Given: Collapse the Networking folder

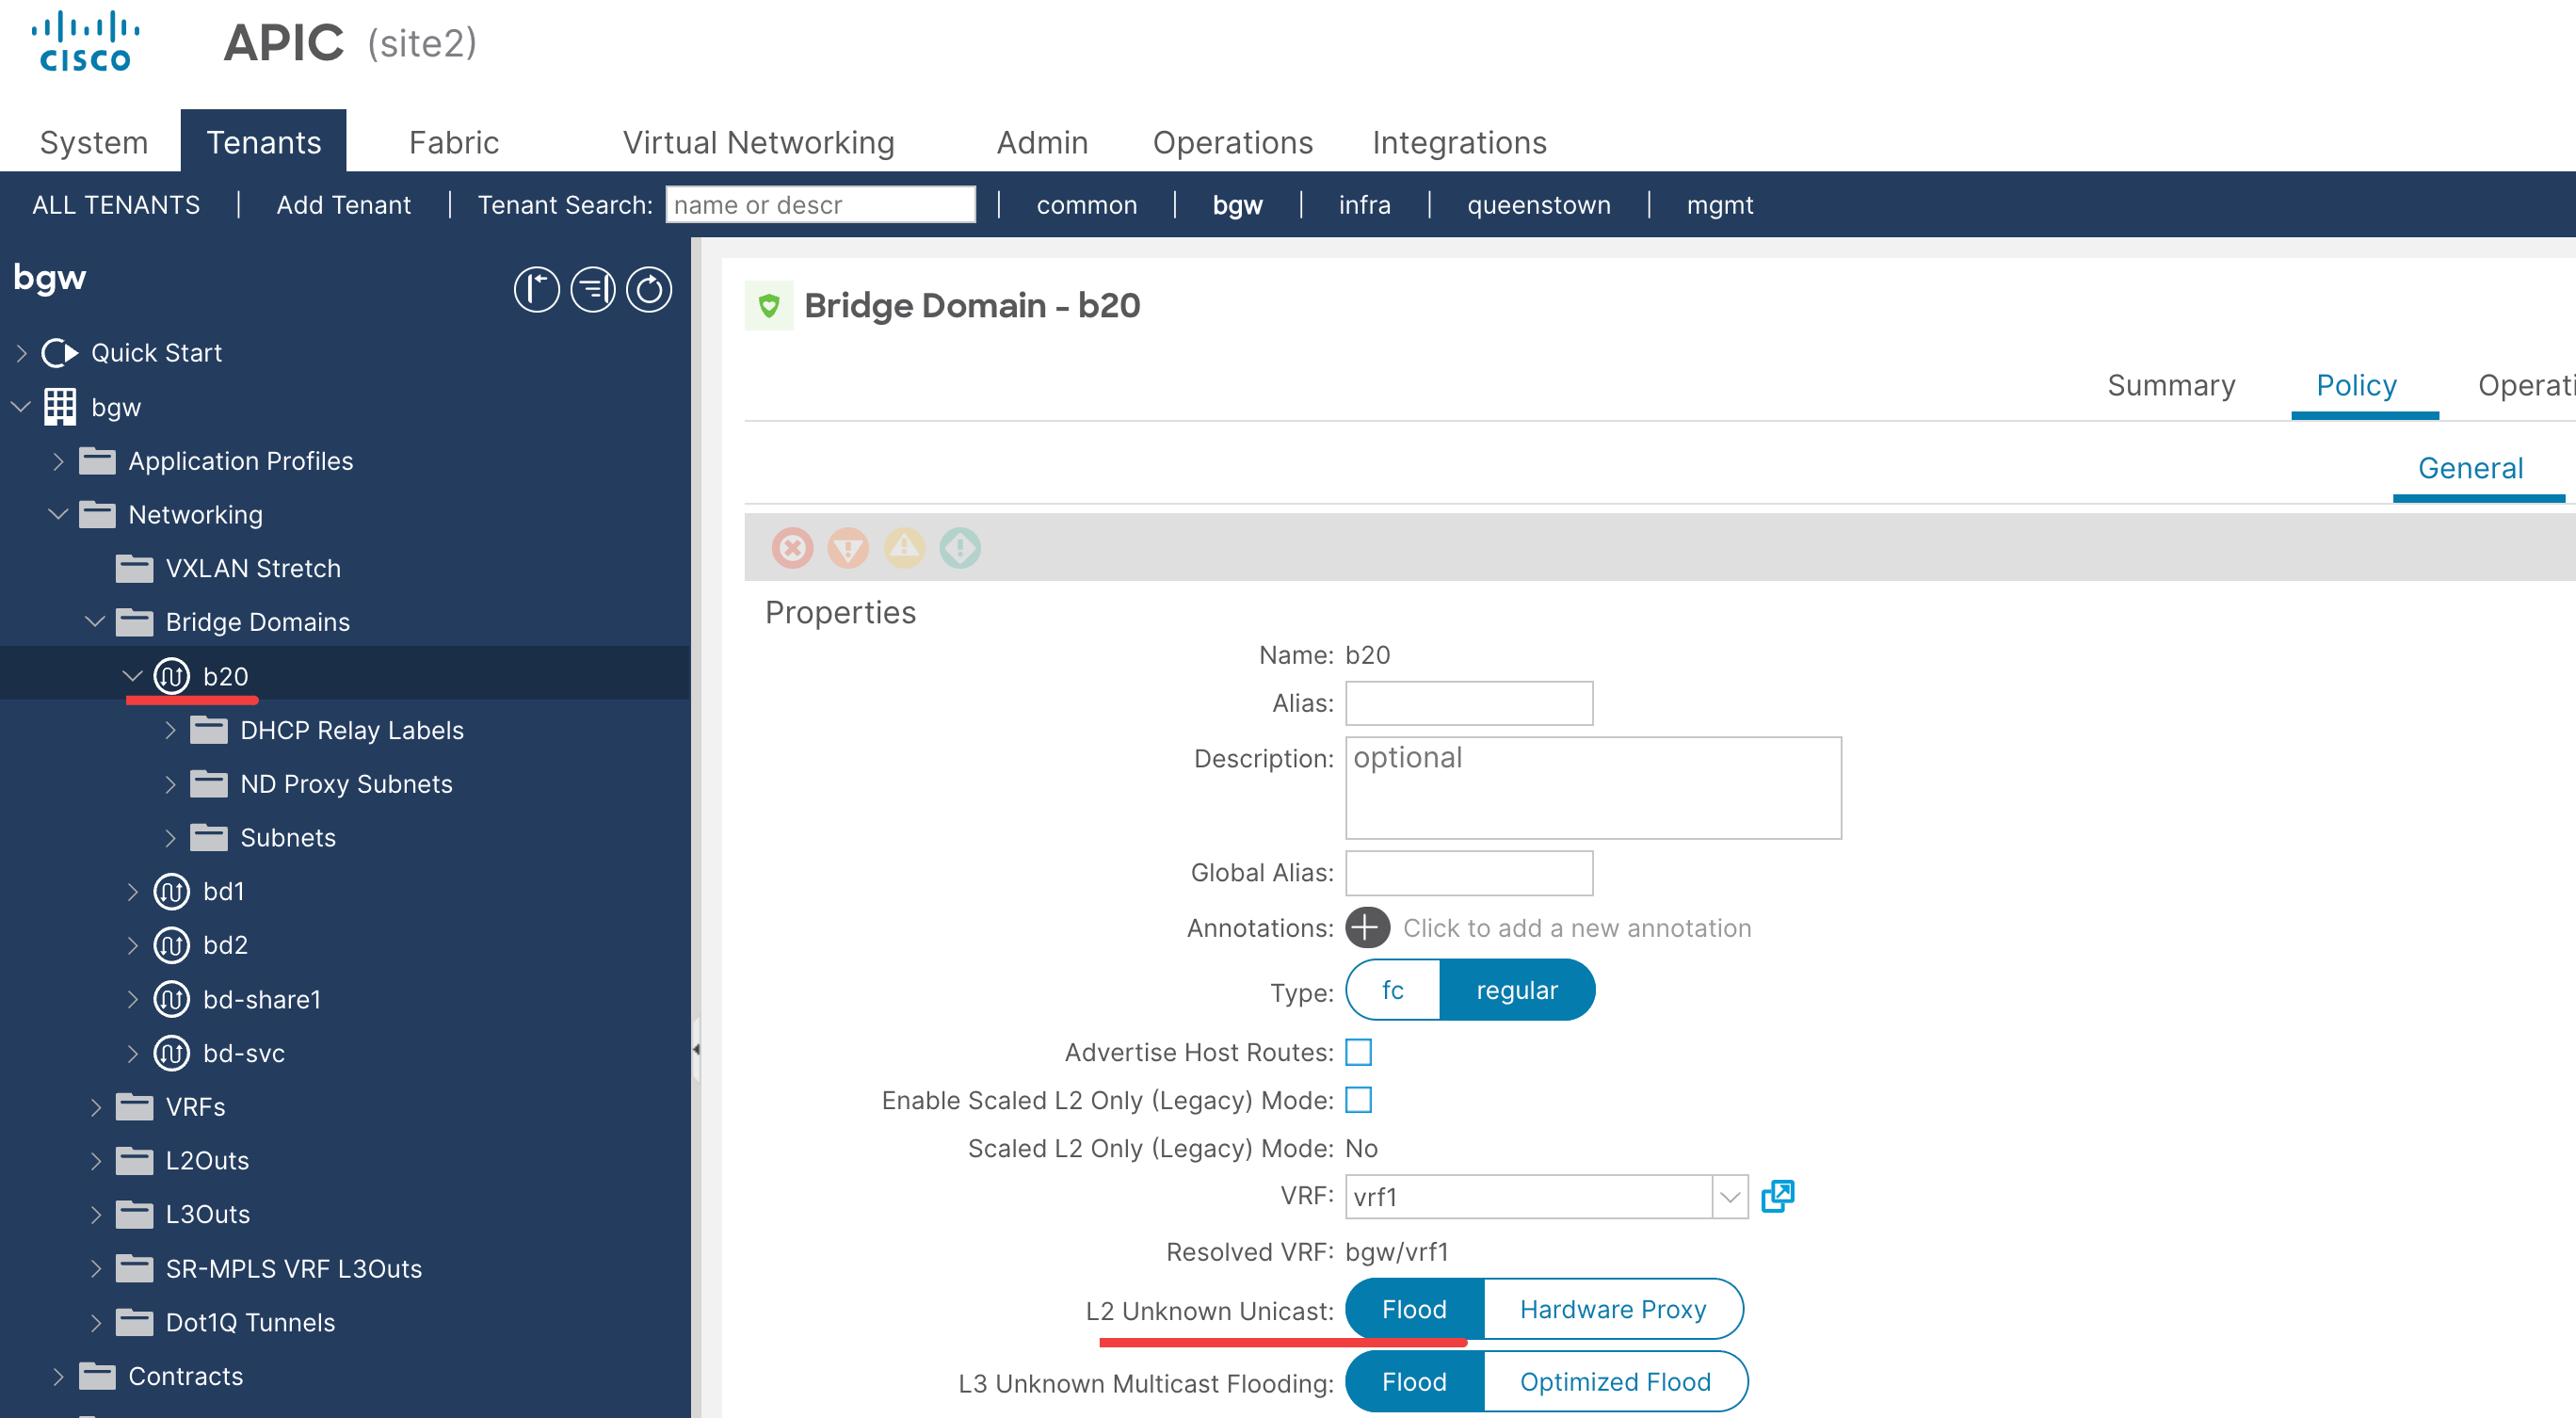Looking at the screenshot, I should pos(58,514).
